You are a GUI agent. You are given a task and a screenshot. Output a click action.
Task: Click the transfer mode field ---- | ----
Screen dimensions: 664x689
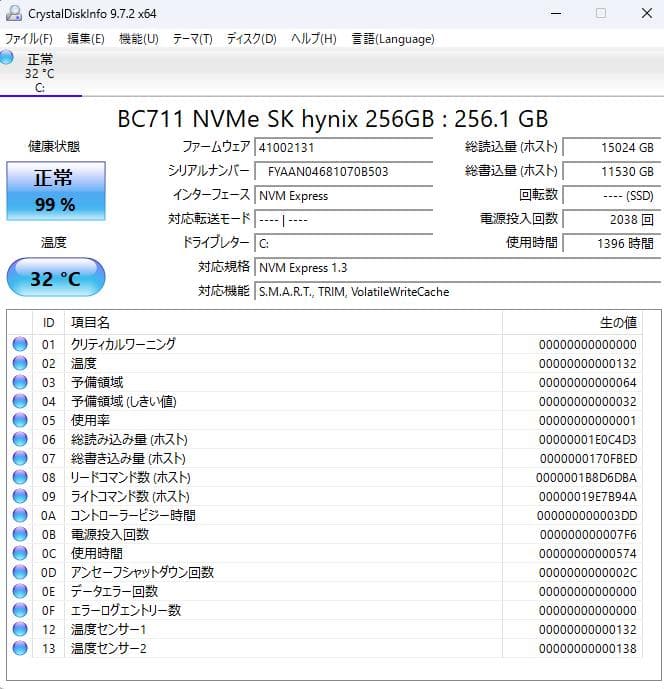pos(344,219)
